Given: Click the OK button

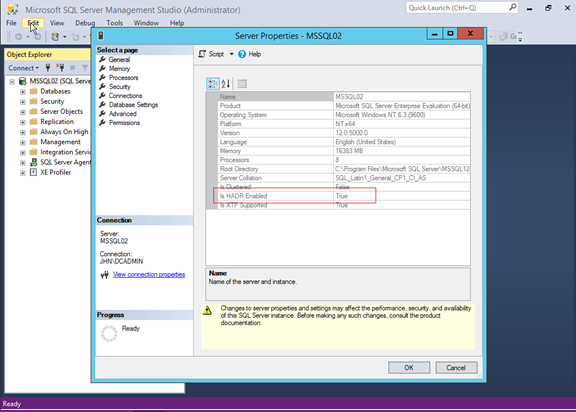Looking at the screenshot, I should pyautogui.click(x=409, y=368).
